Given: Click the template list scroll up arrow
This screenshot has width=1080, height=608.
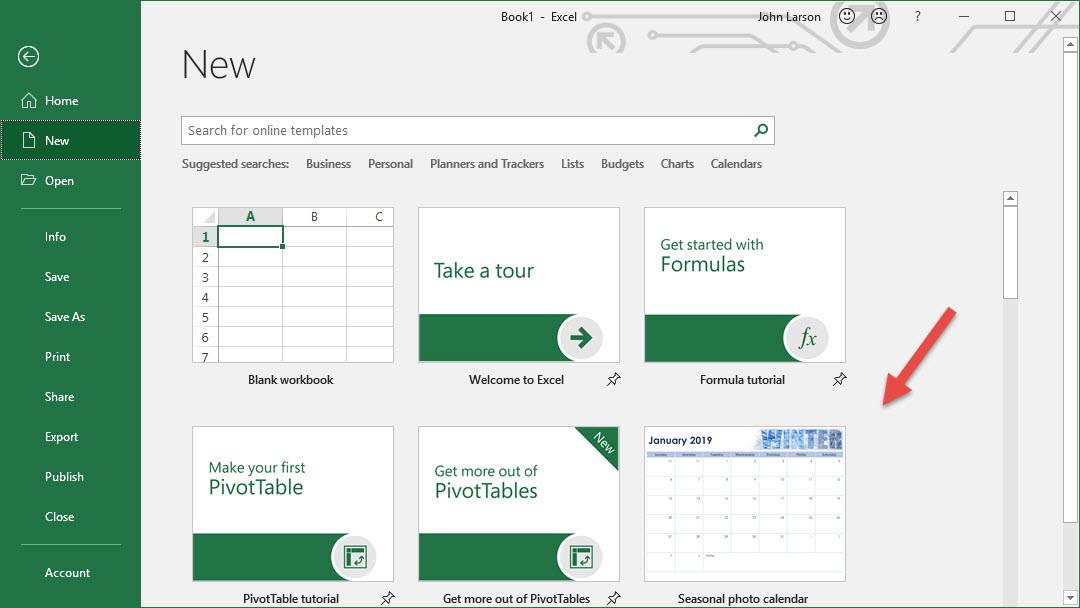Looking at the screenshot, I should 1010,198.
